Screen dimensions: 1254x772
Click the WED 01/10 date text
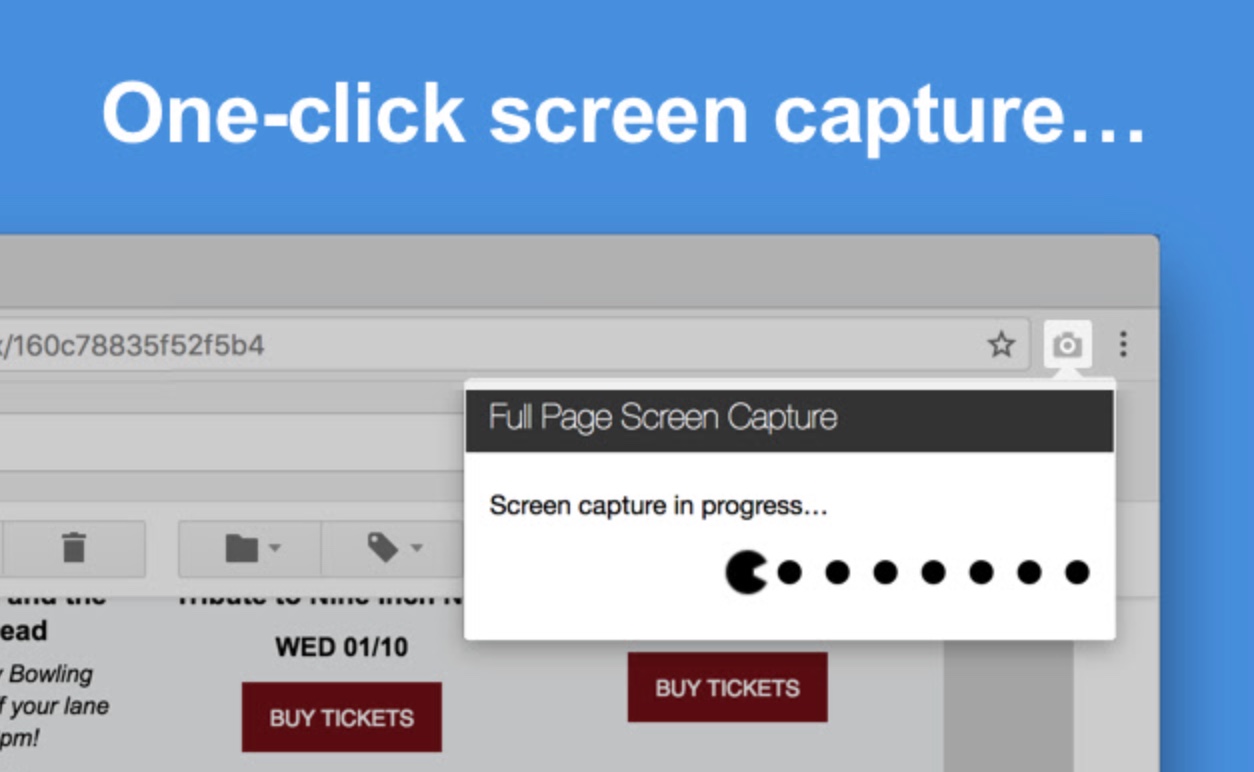341,647
